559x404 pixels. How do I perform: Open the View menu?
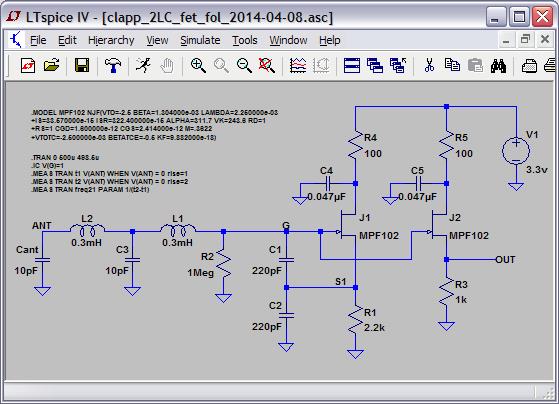157,40
